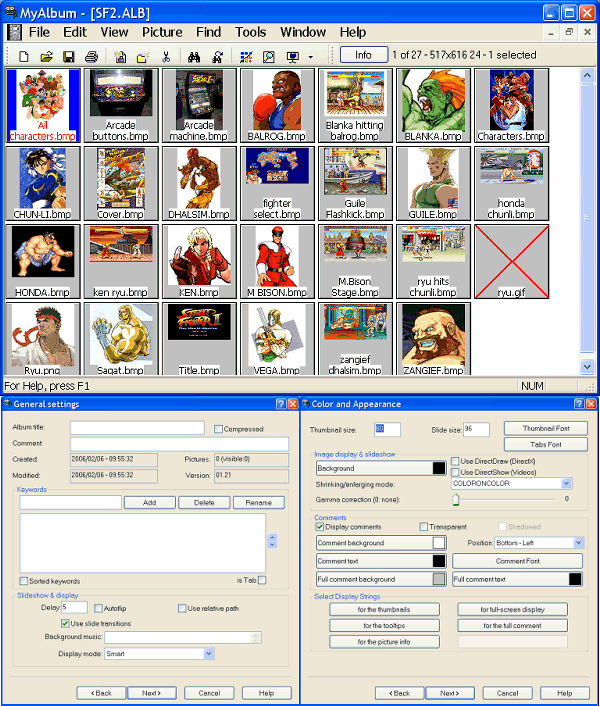Screen dimensions: 600x706
Task: Open the Window menu
Action: (x=303, y=32)
